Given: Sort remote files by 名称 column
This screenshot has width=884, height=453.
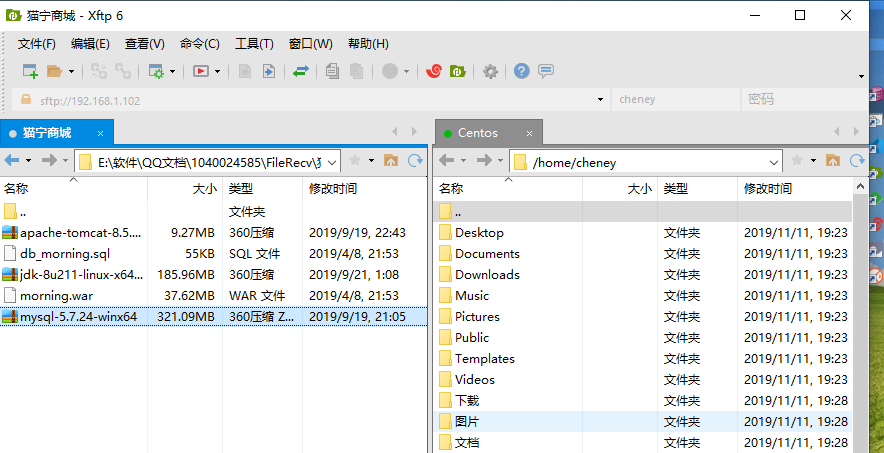Looking at the screenshot, I should (507, 189).
